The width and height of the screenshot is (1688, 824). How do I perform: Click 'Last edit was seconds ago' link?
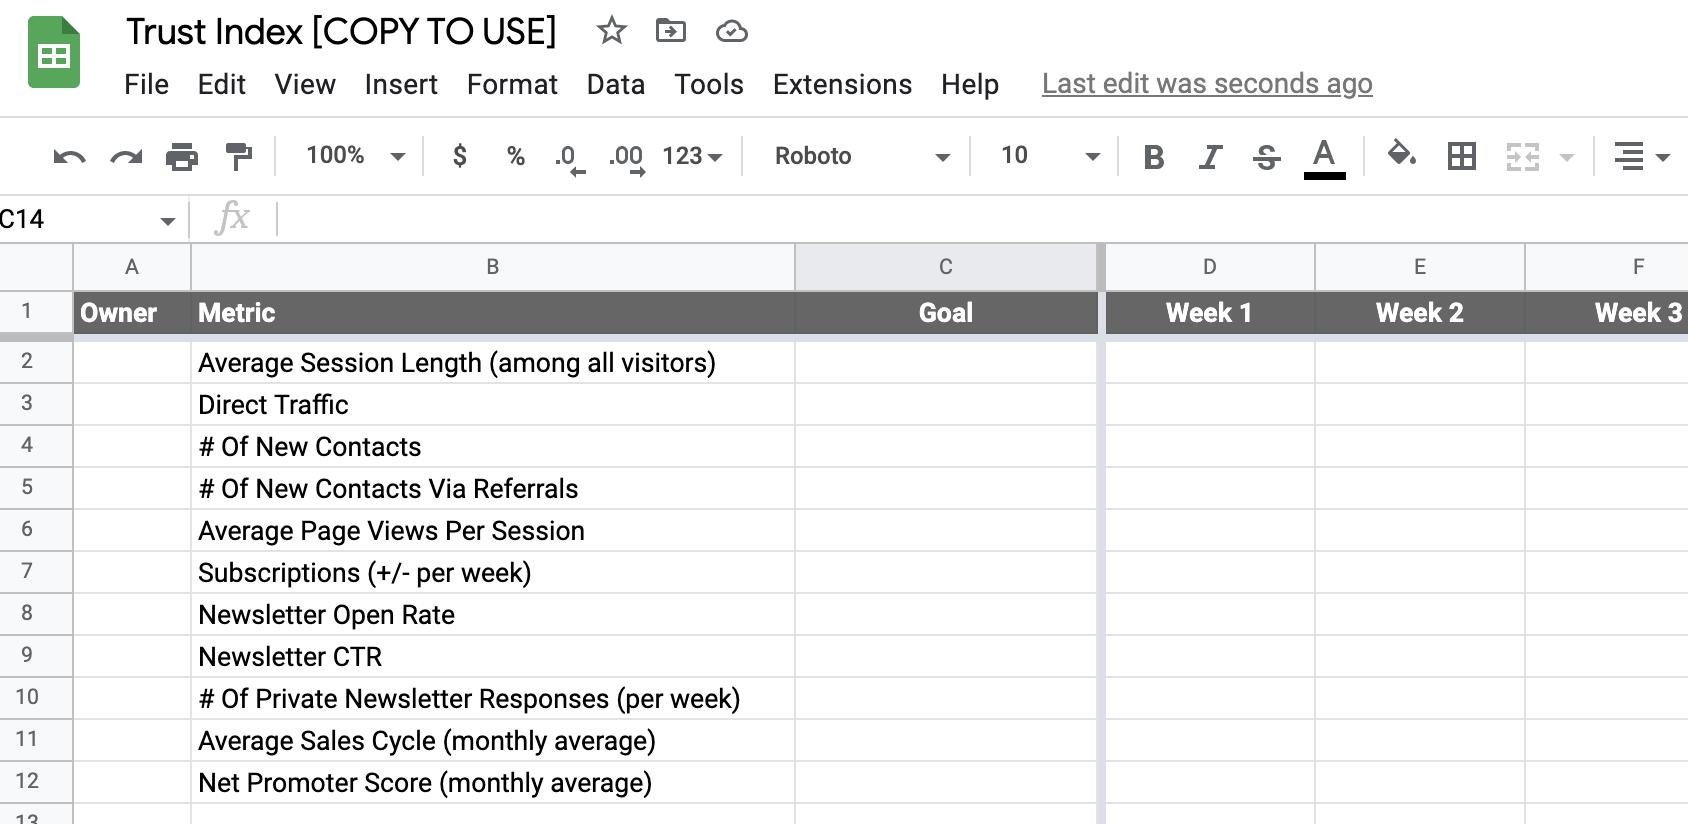[1207, 84]
